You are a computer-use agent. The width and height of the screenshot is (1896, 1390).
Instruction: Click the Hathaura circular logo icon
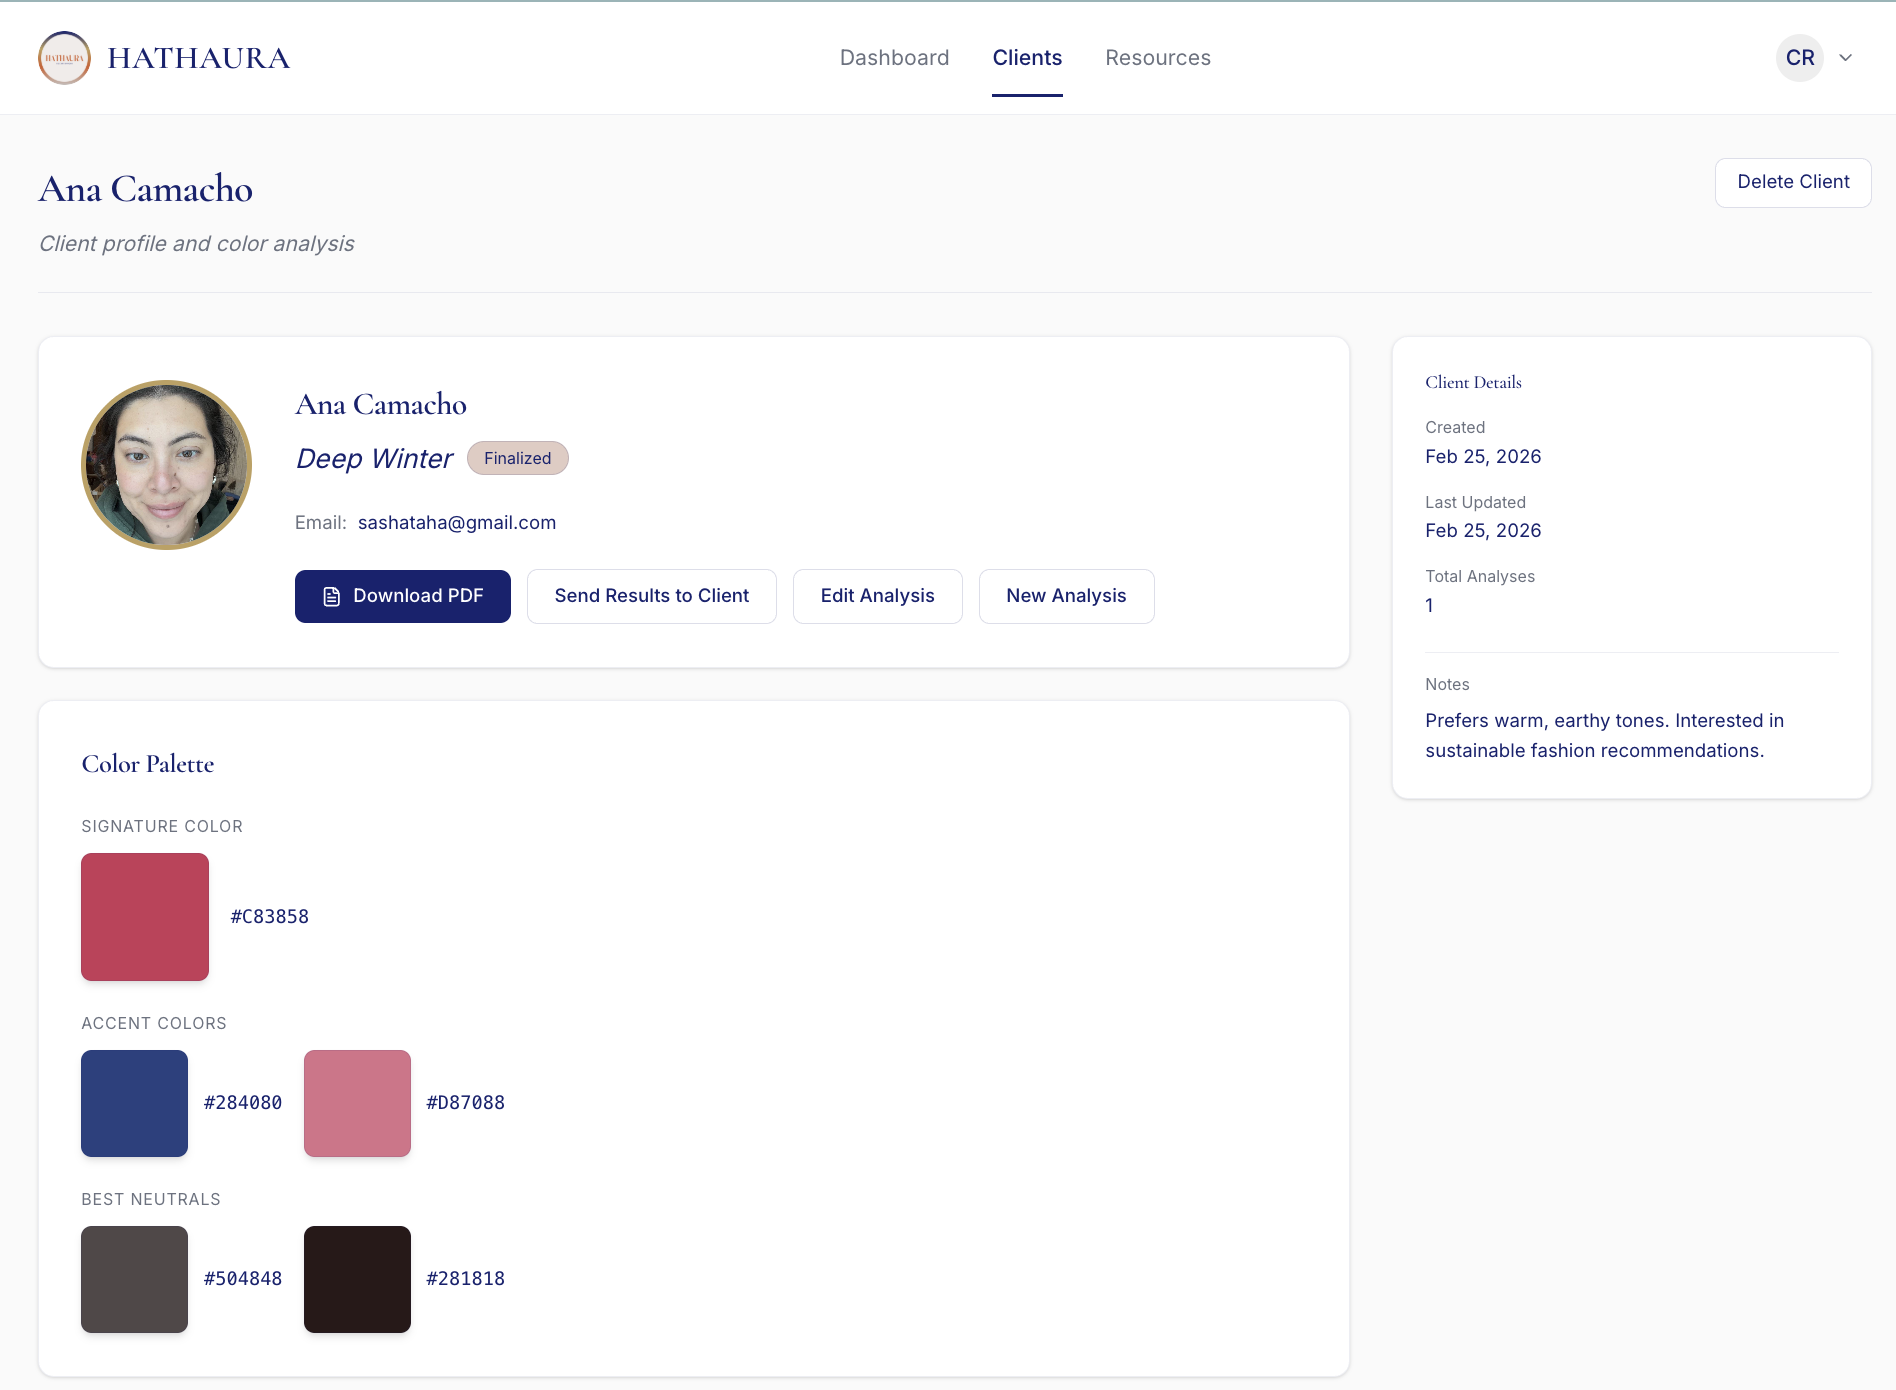tap(64, 58)
